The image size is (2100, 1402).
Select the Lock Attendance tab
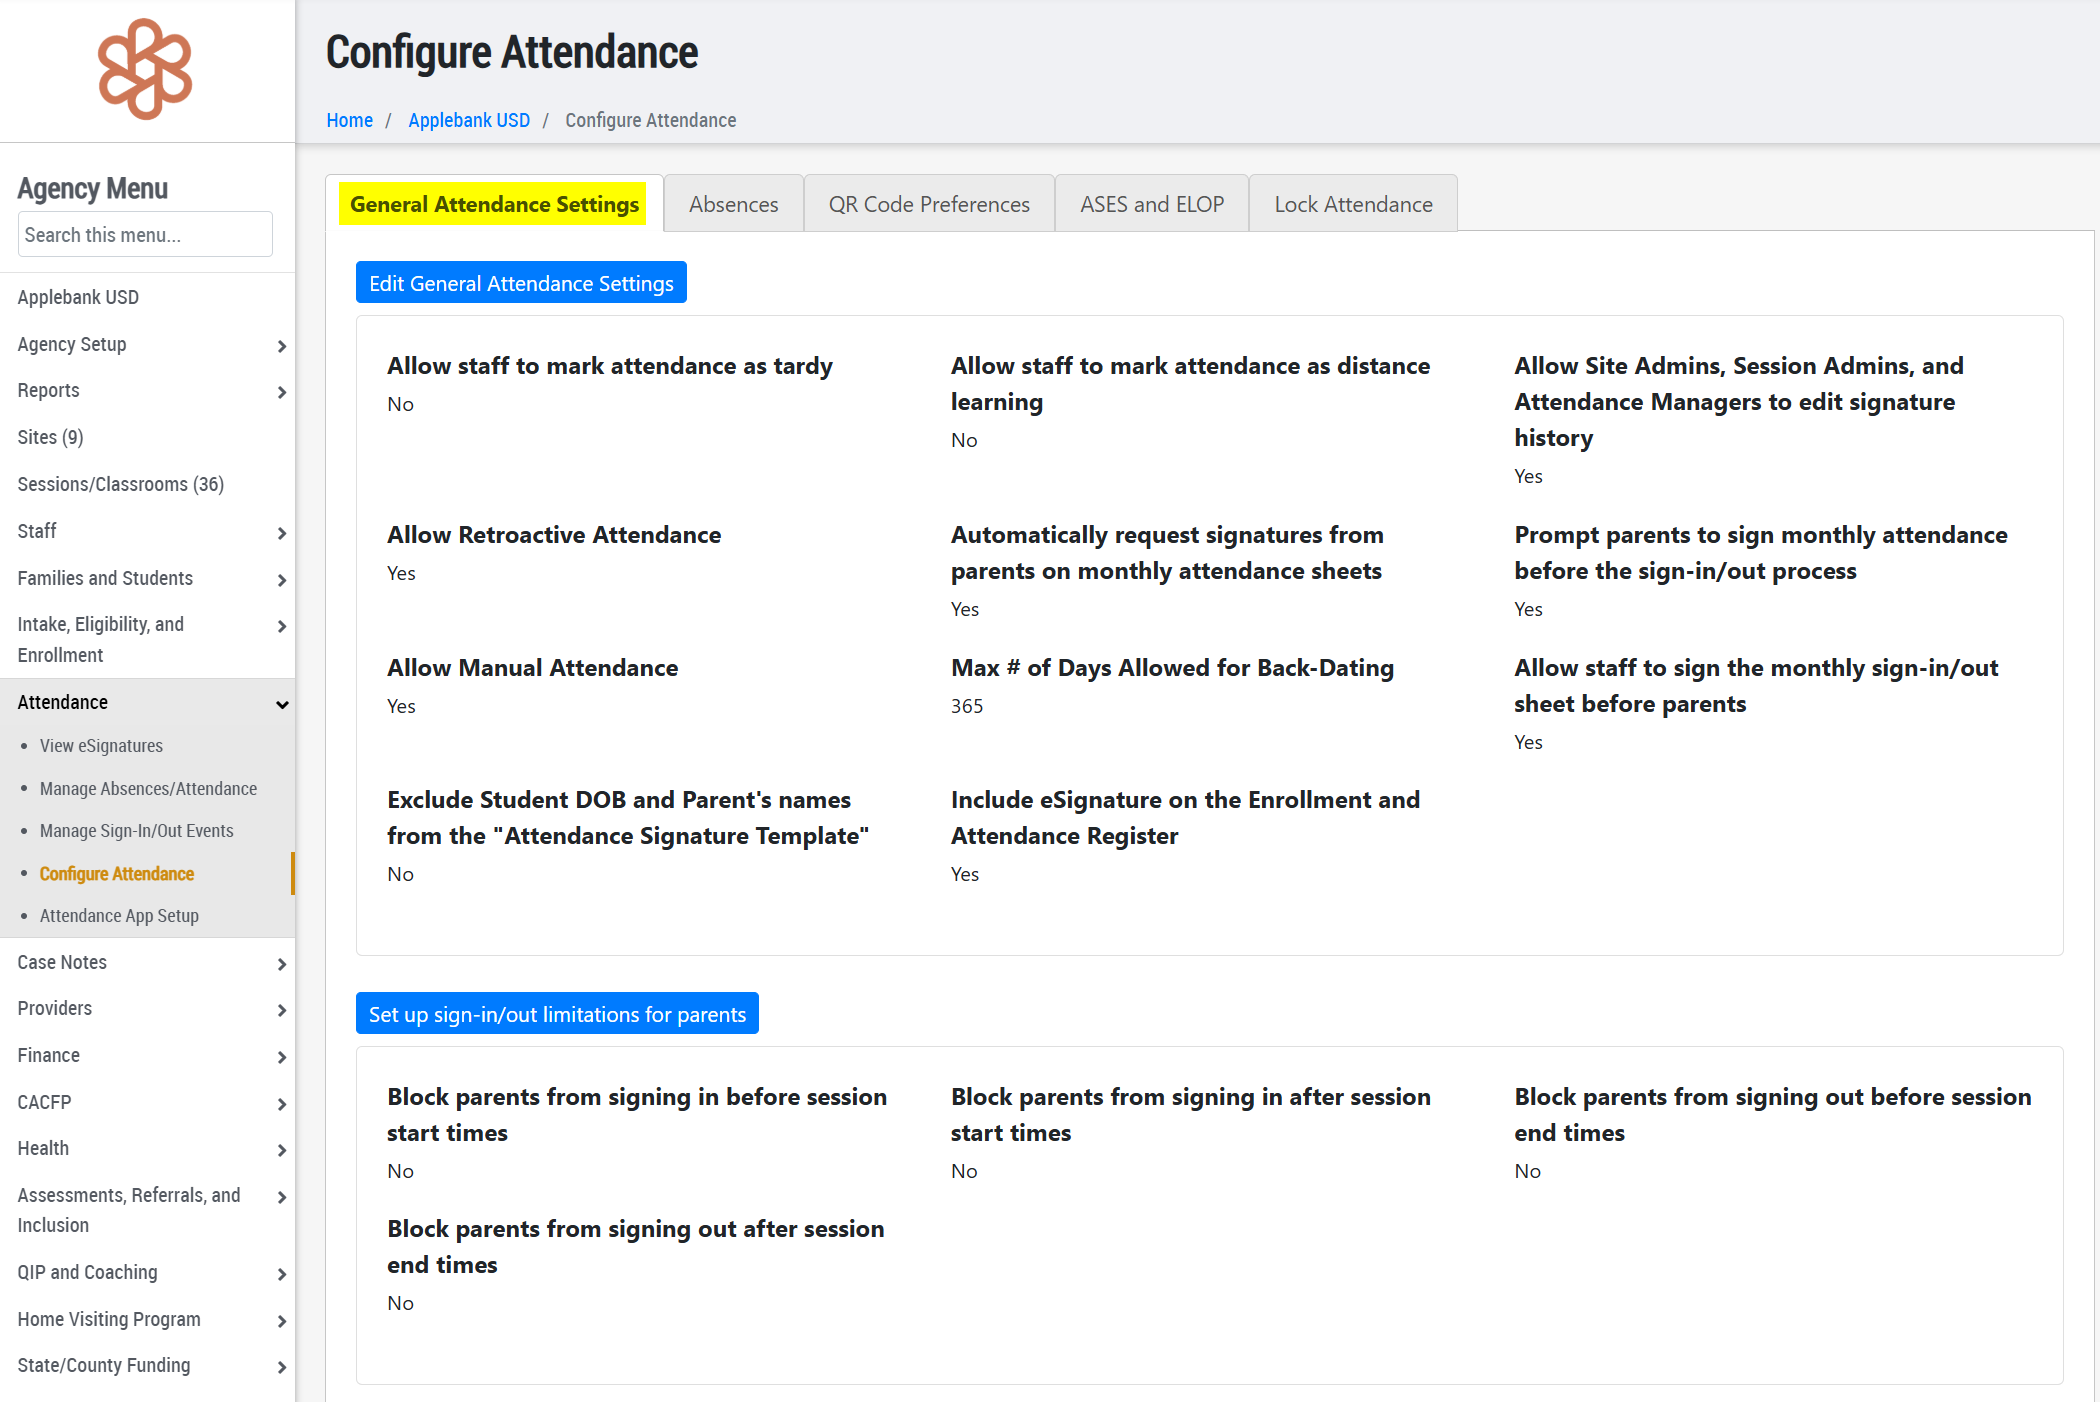[x=1352, y=204]
